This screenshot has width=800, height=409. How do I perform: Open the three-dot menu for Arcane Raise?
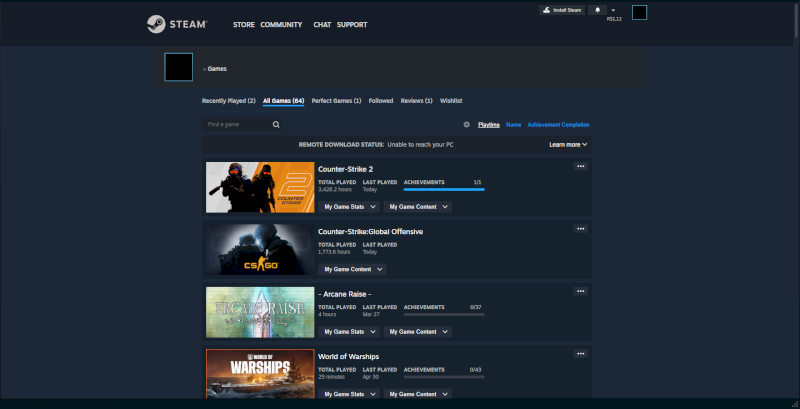pyautogui.click(x=581, y=291)
